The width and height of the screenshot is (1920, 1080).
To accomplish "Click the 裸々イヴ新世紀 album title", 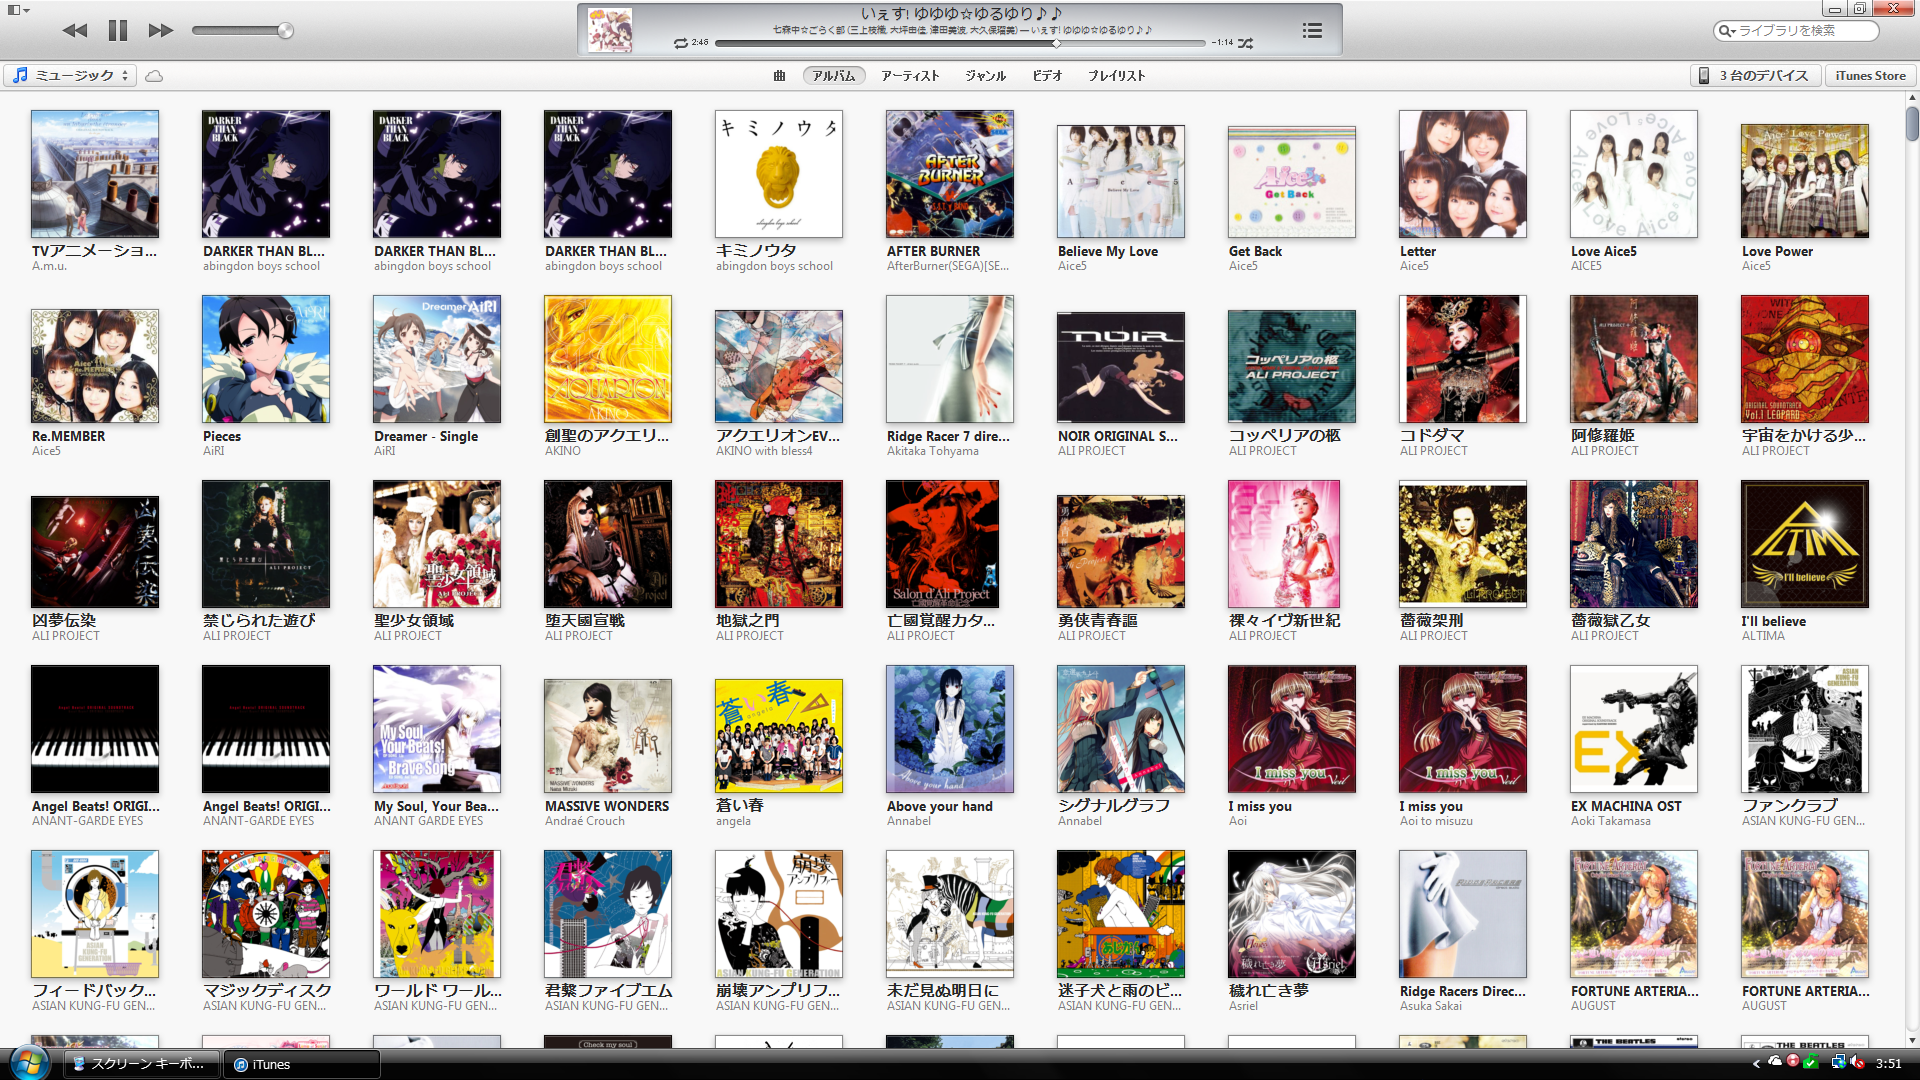I will (x=1284, y=621).
